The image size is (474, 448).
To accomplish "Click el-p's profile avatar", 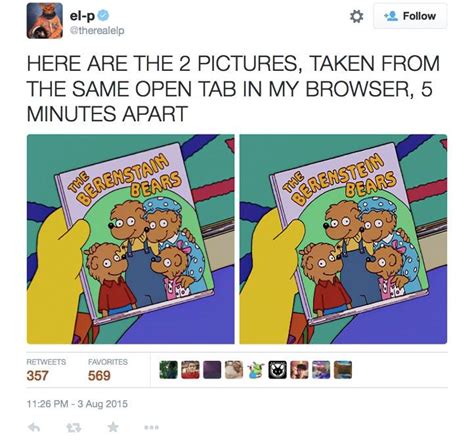I will pos(45,21).
